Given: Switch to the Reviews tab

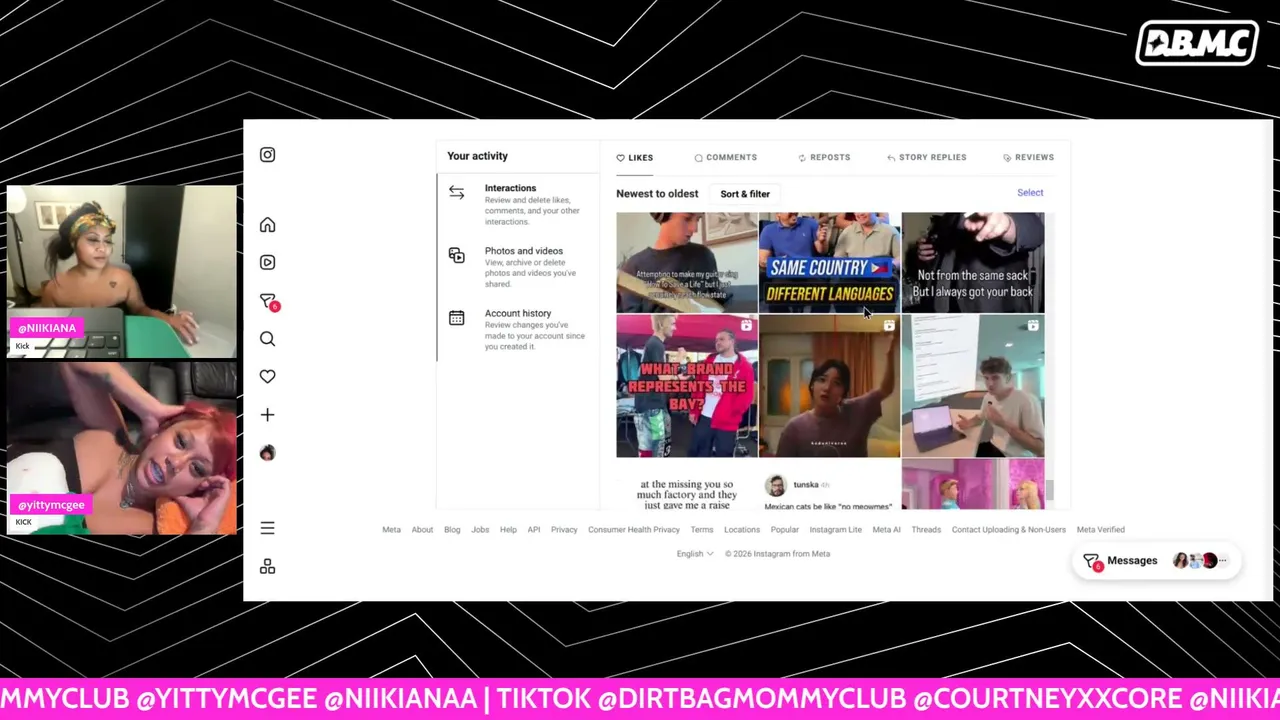Looking at the screenshot, I should [1028, 158].
